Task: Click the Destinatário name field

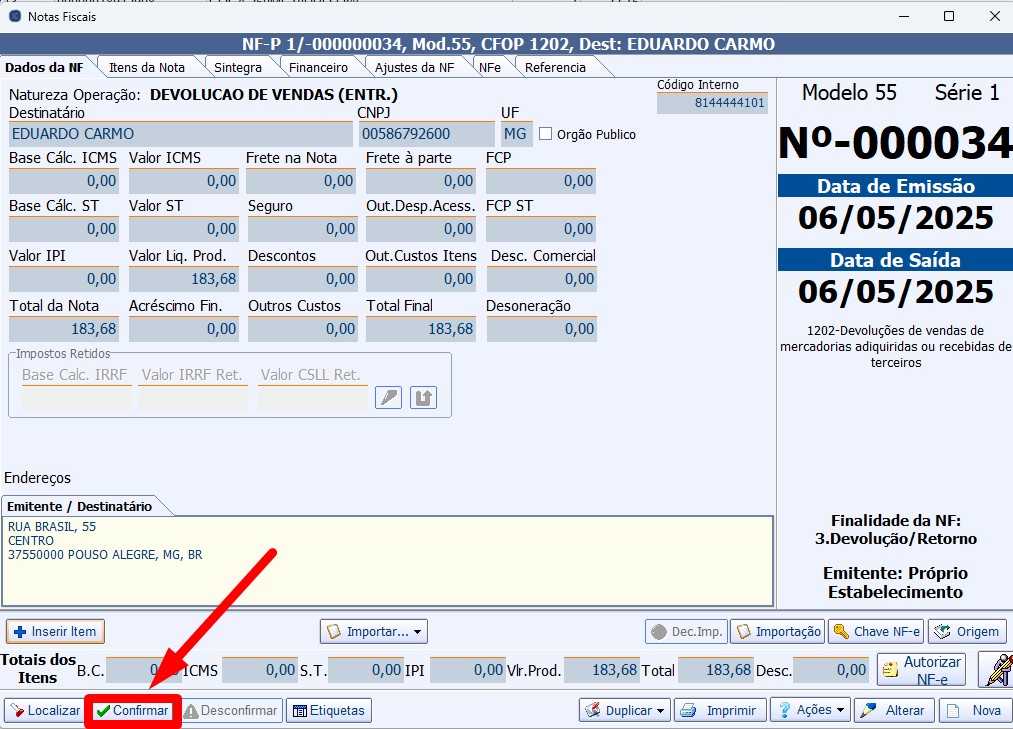Action: click(180, 134)
